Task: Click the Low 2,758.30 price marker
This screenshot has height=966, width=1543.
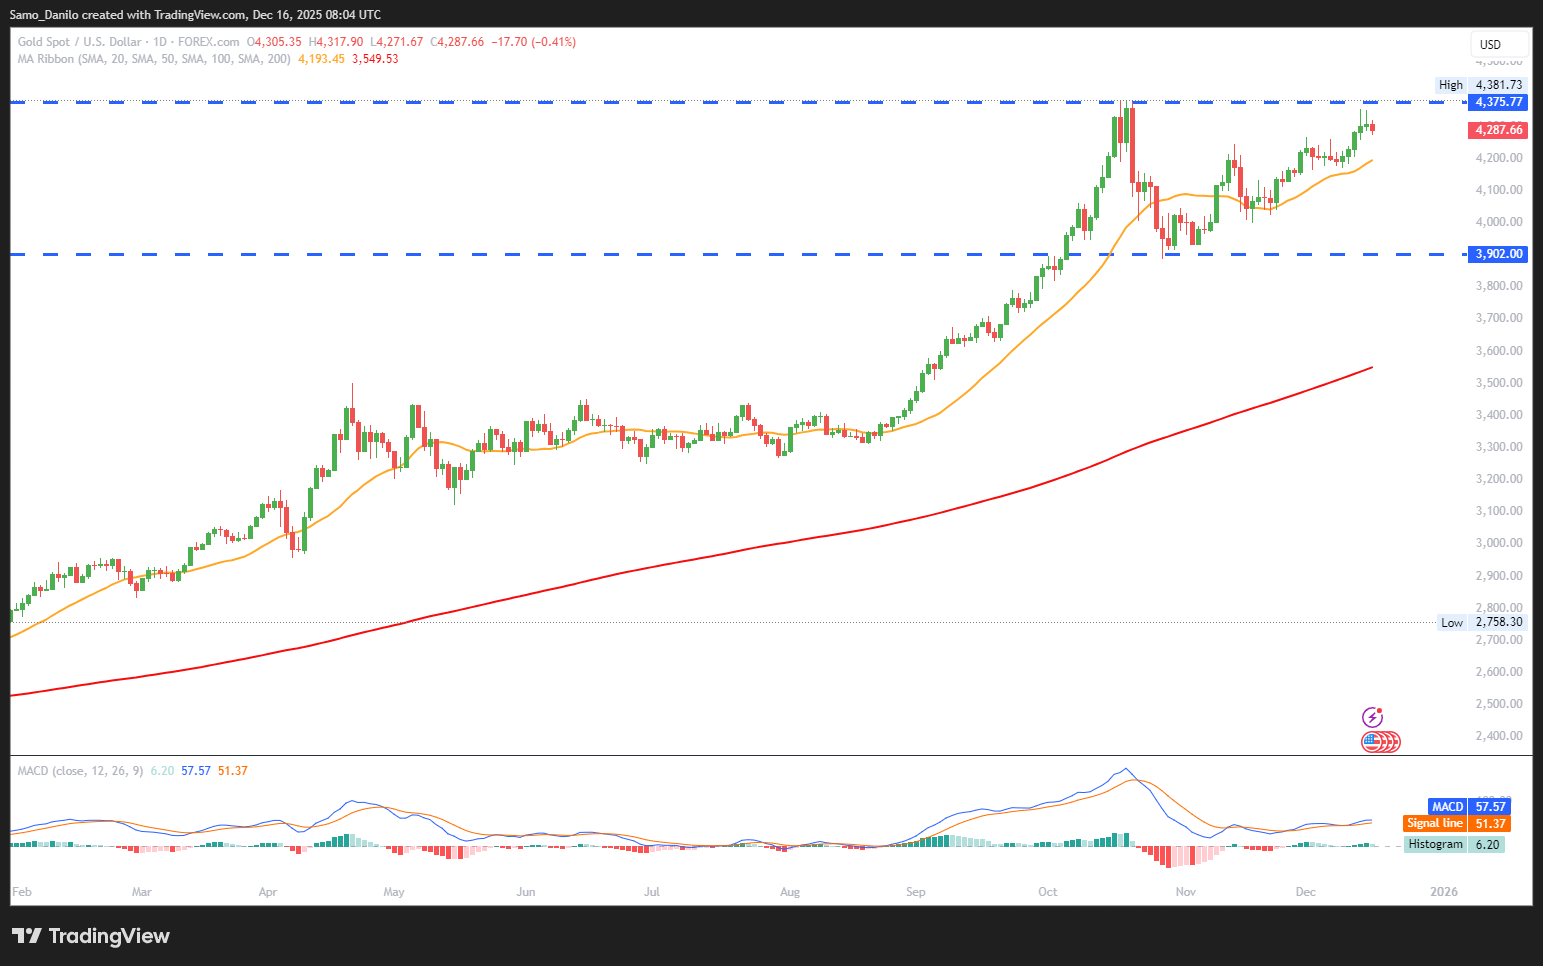Action: (x=1481, y=622)
